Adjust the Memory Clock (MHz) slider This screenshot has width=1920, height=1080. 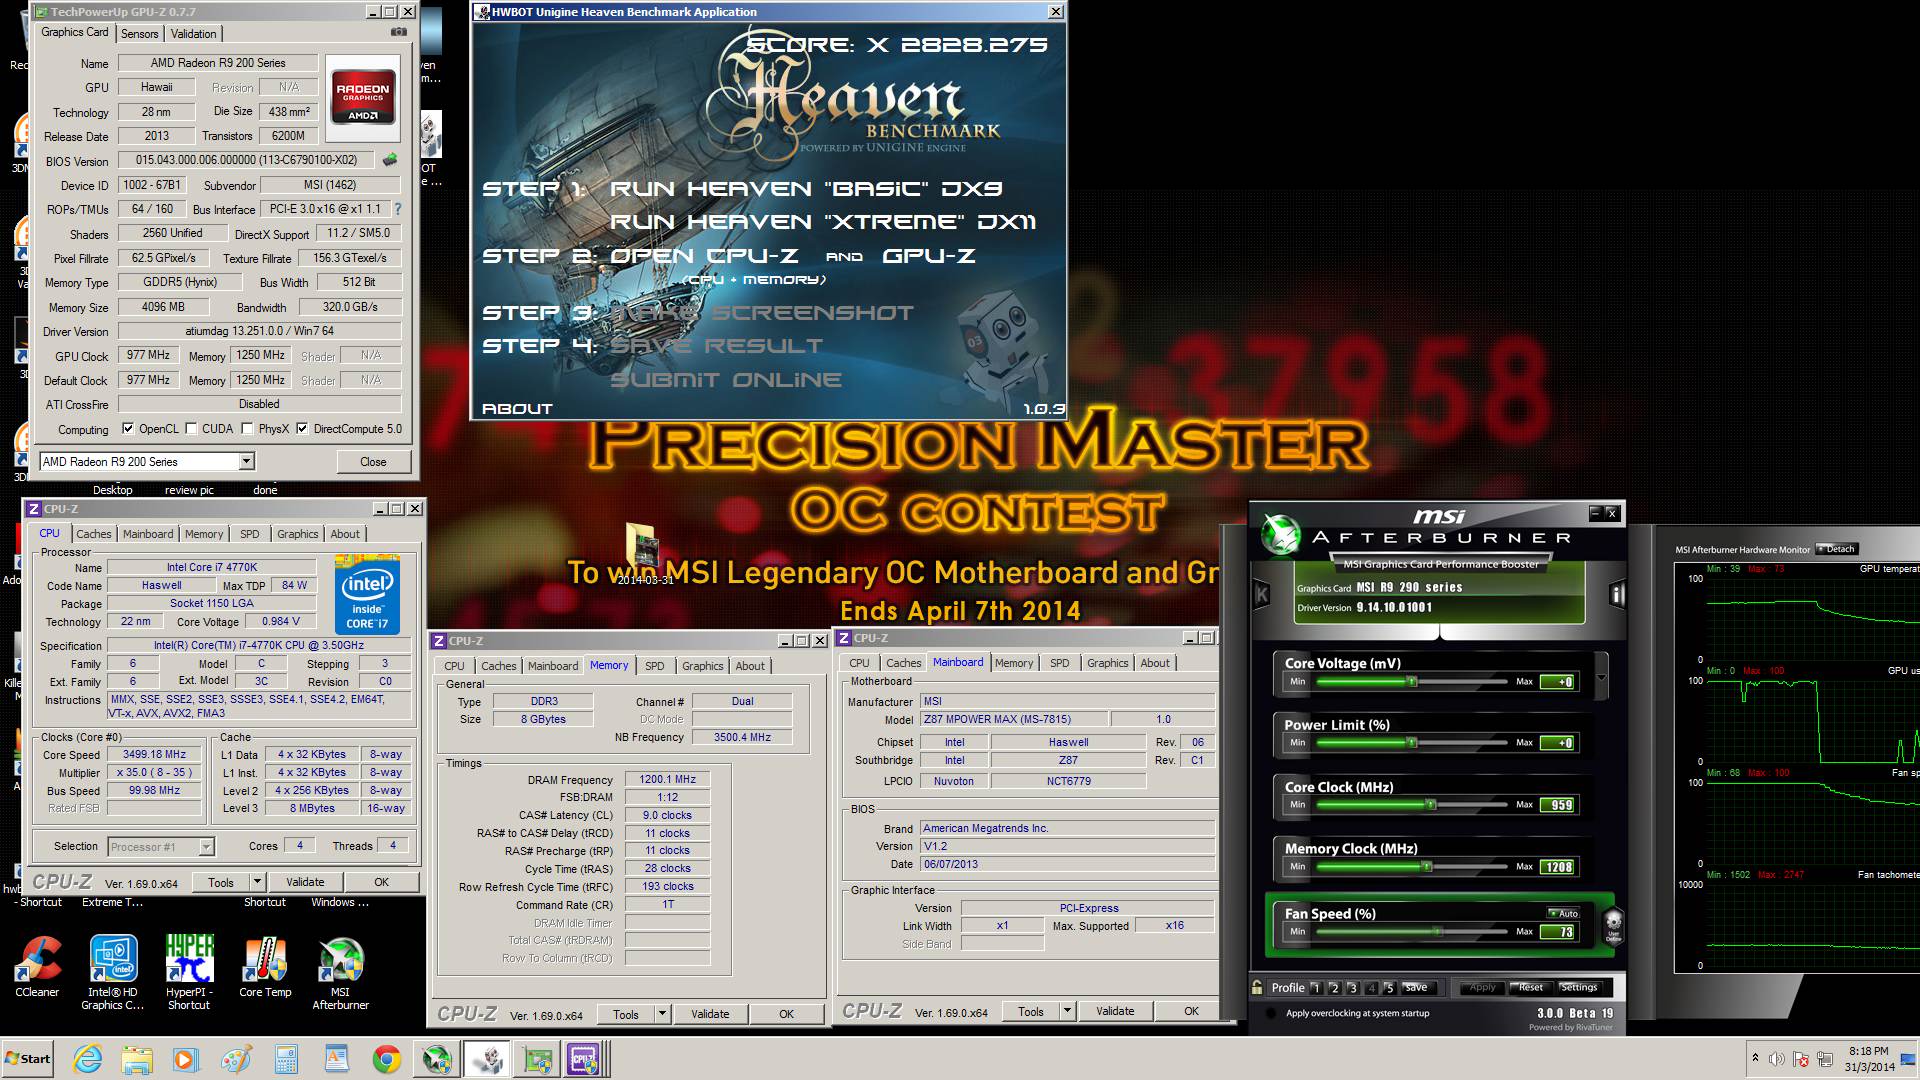1410,866
